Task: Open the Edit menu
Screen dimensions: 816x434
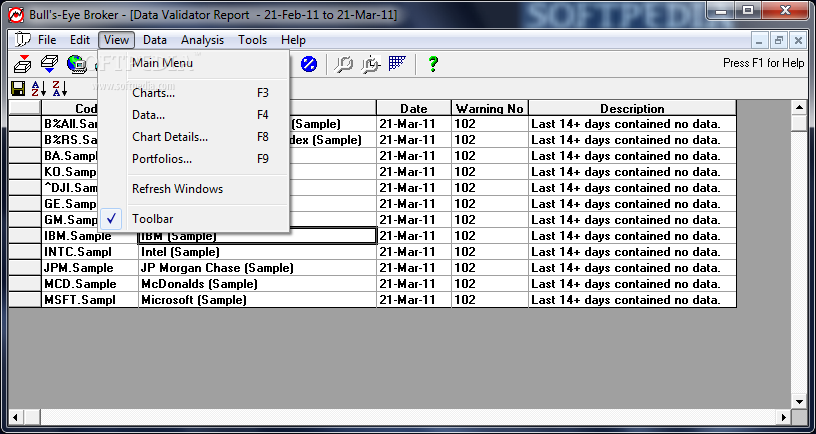Action: [x=80, y=40]
